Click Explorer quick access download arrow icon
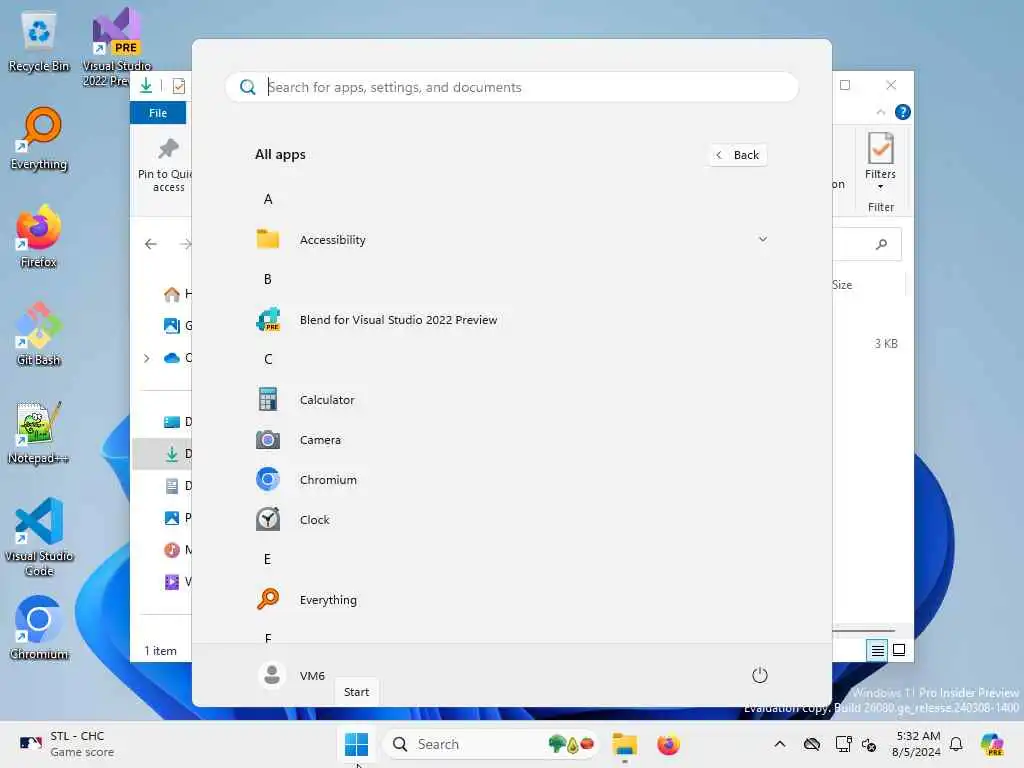 (x=146, y=86)
